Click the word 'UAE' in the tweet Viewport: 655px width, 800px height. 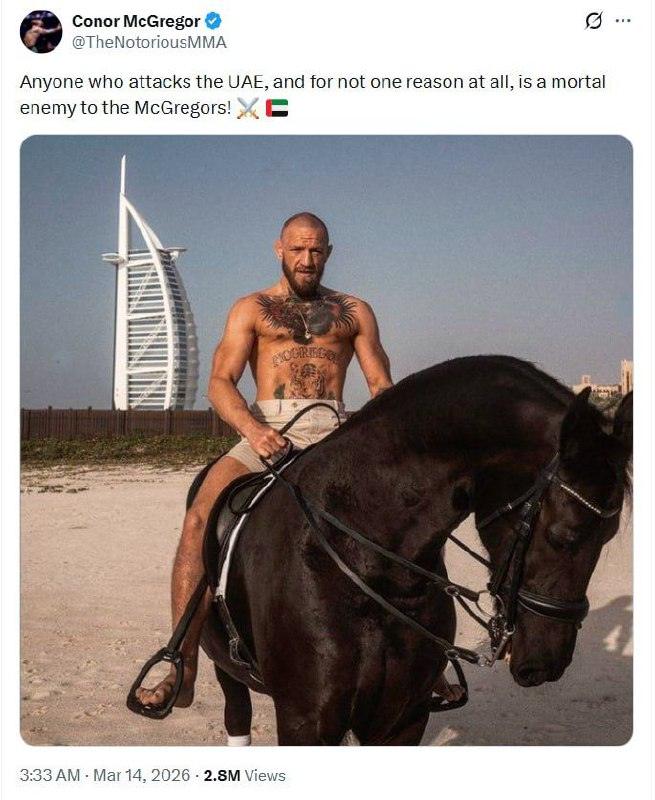[x=248, y=82]
